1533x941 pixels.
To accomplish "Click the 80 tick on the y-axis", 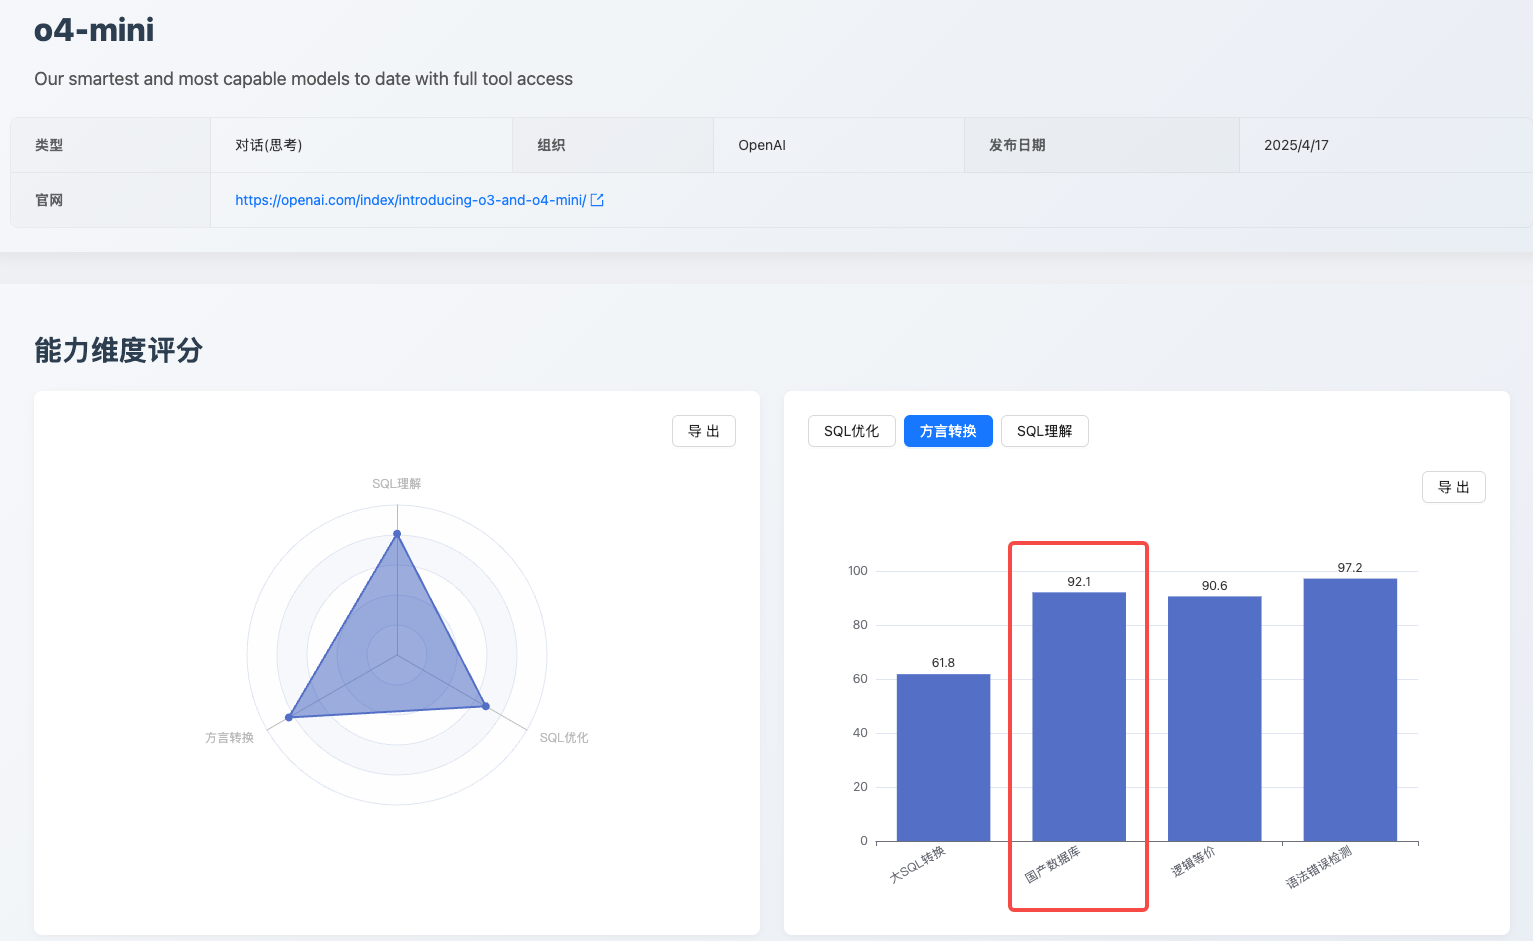I will [860, 625].
